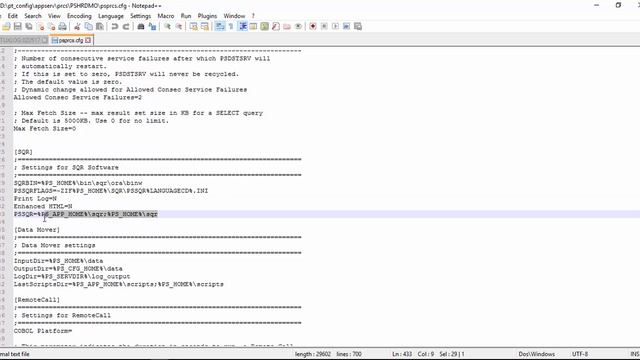640x360 pixels.
Task: Click the [RemoteCall] section header
Action: point(37,300)
